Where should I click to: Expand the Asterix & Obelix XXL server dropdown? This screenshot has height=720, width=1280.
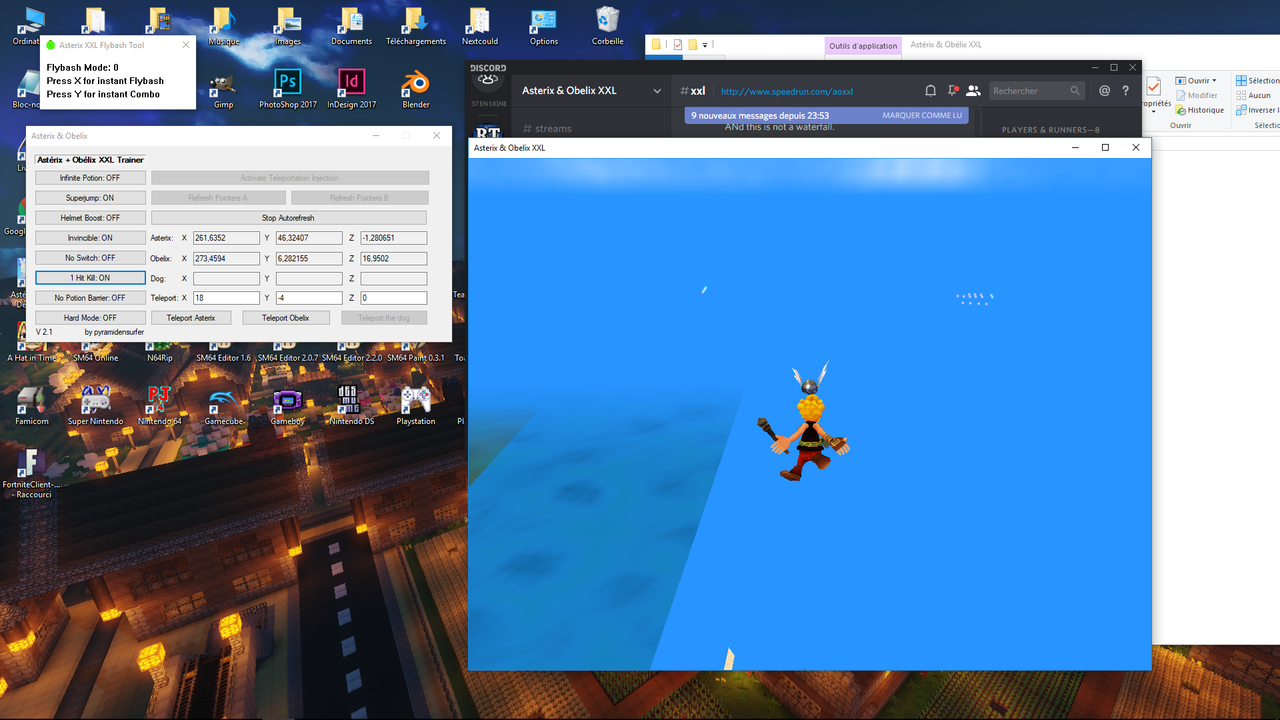click(657, 91)
